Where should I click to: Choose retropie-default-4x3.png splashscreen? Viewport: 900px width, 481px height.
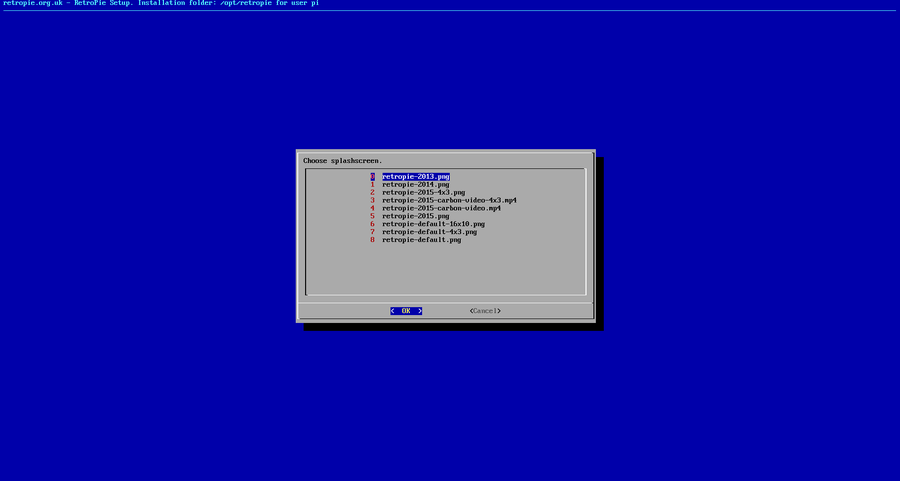[429, 232]
